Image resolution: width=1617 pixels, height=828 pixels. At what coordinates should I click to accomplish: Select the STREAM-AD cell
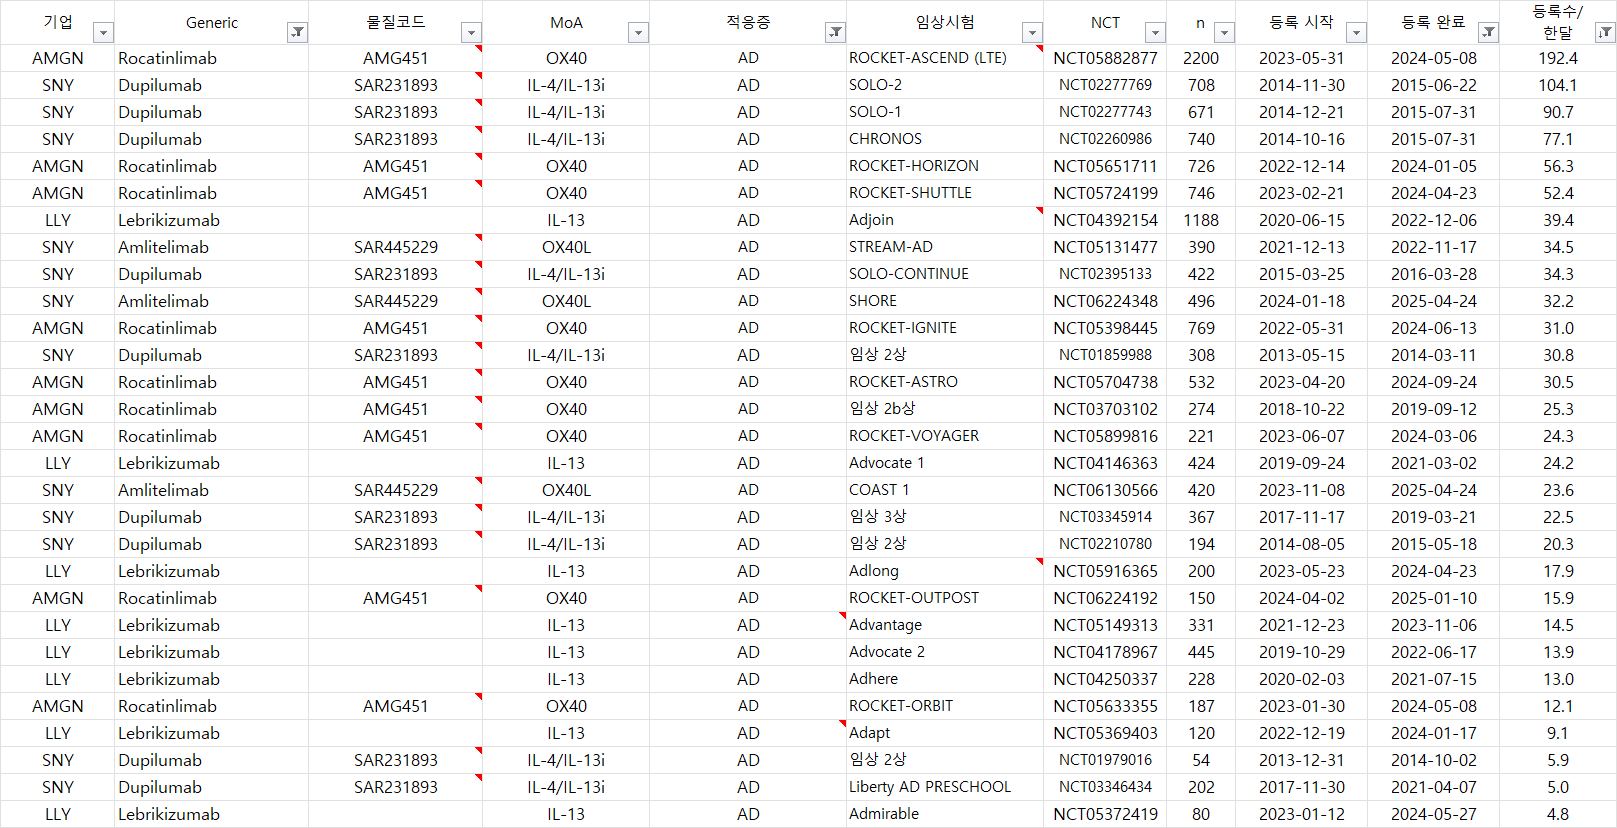tap(945, 247)
